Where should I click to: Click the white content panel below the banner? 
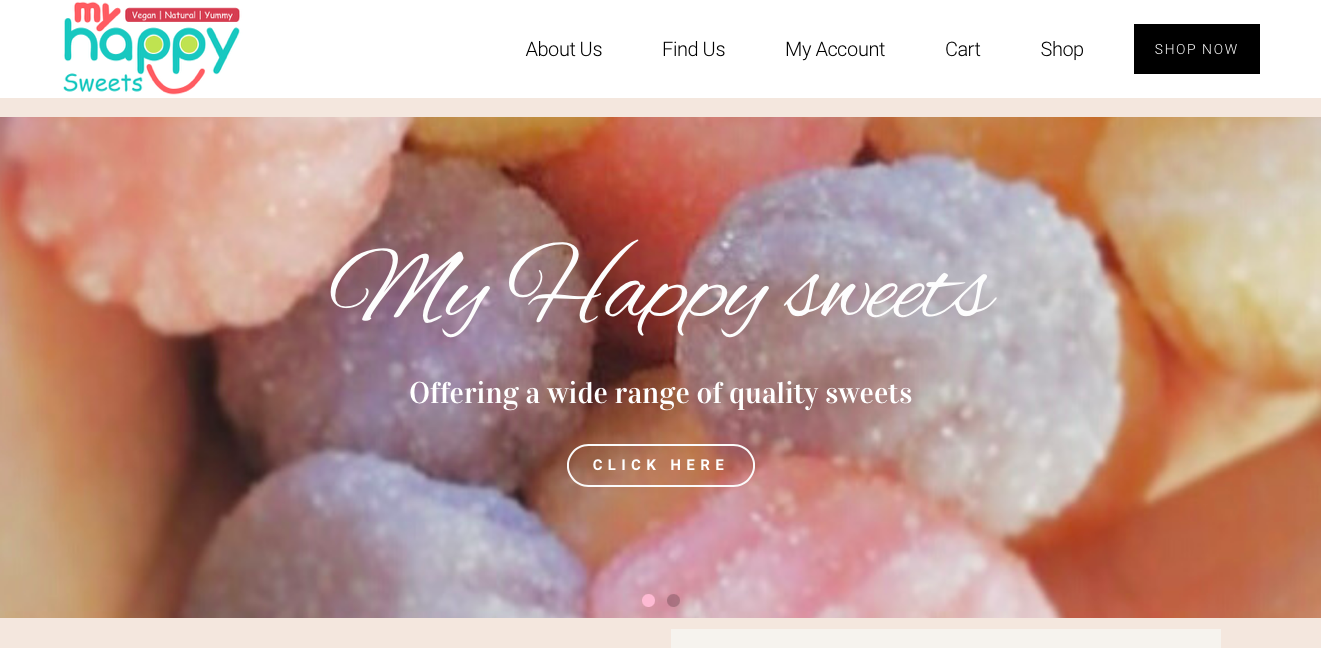pyautogui.click(x=946, y=638)
